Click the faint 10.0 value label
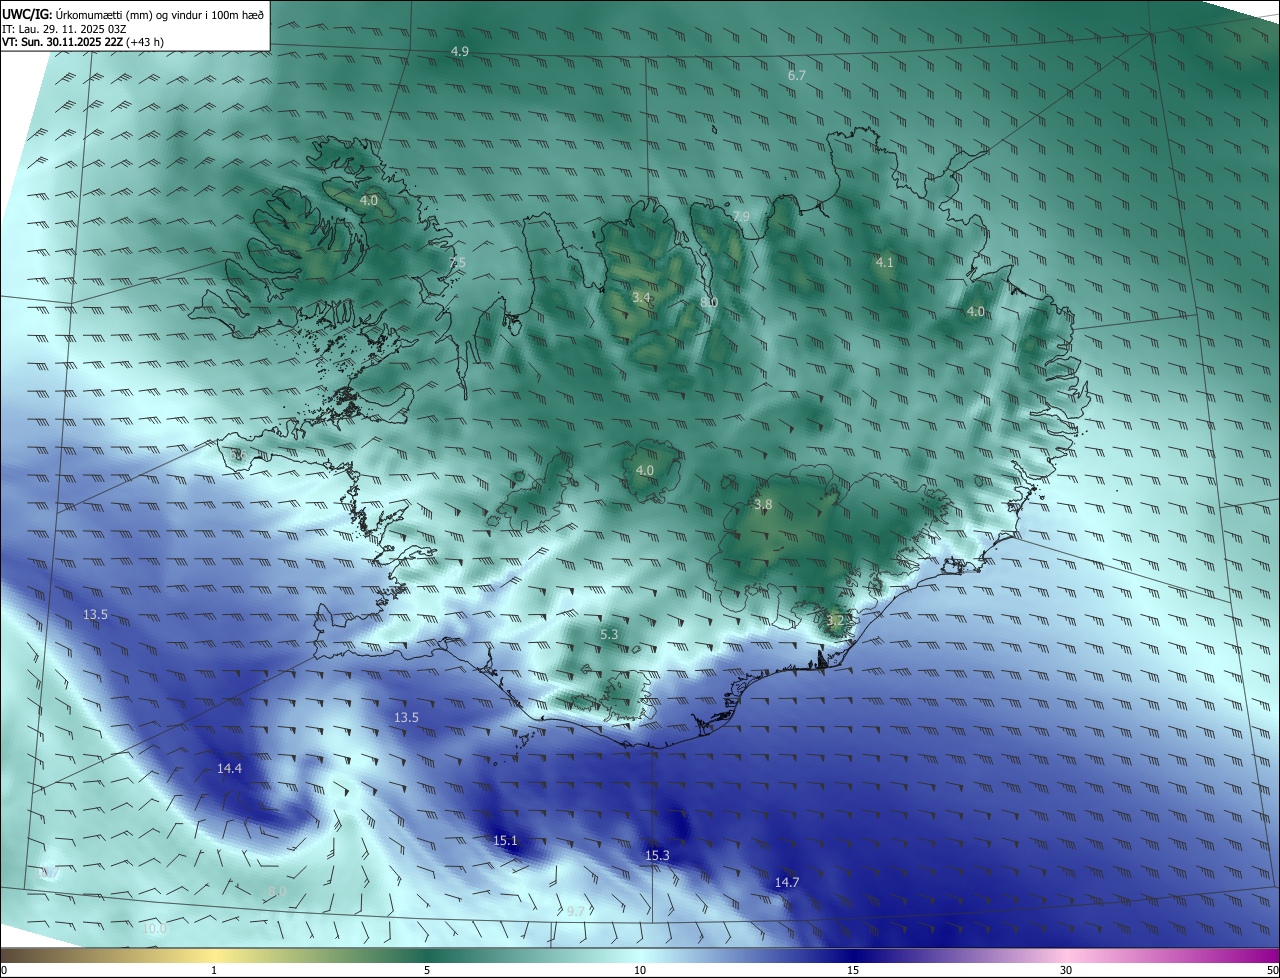The image size is (1280, 978). point(154,929)
